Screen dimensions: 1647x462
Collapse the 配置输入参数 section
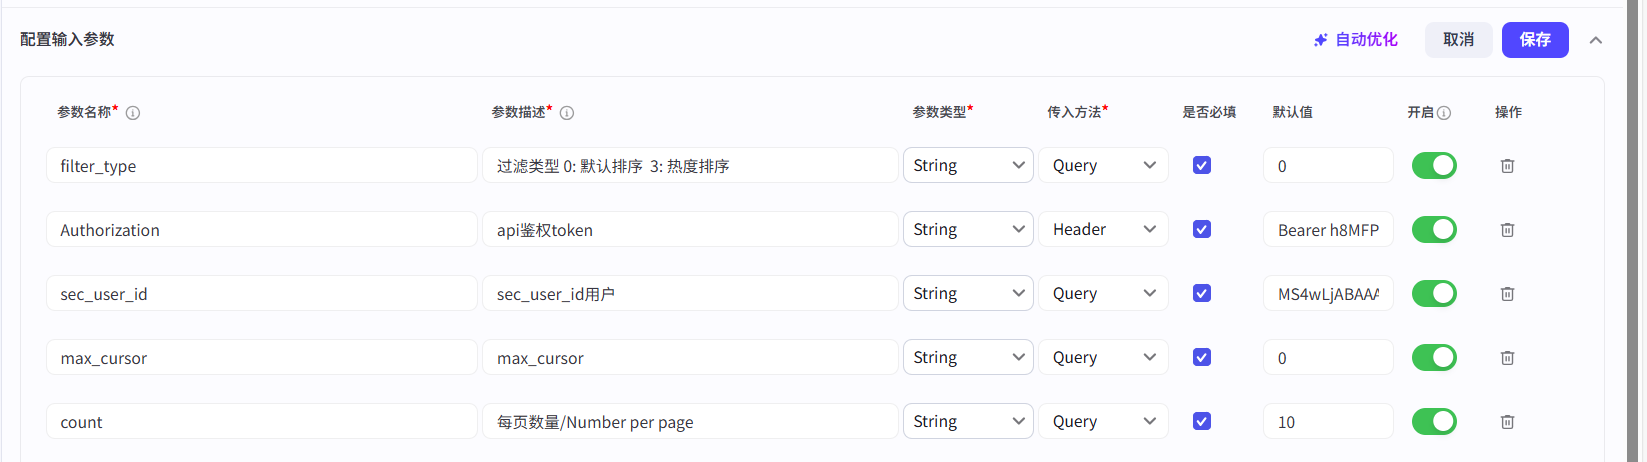tap(1596, 40)
